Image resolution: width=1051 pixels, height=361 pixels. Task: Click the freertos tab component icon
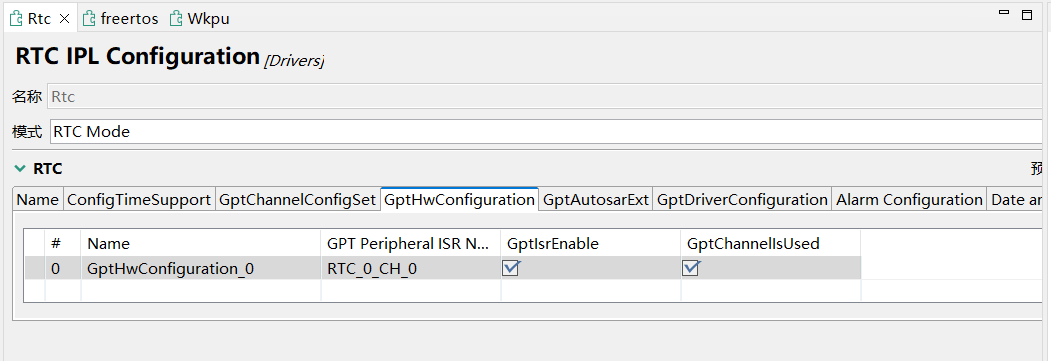[x=89, y=19]
